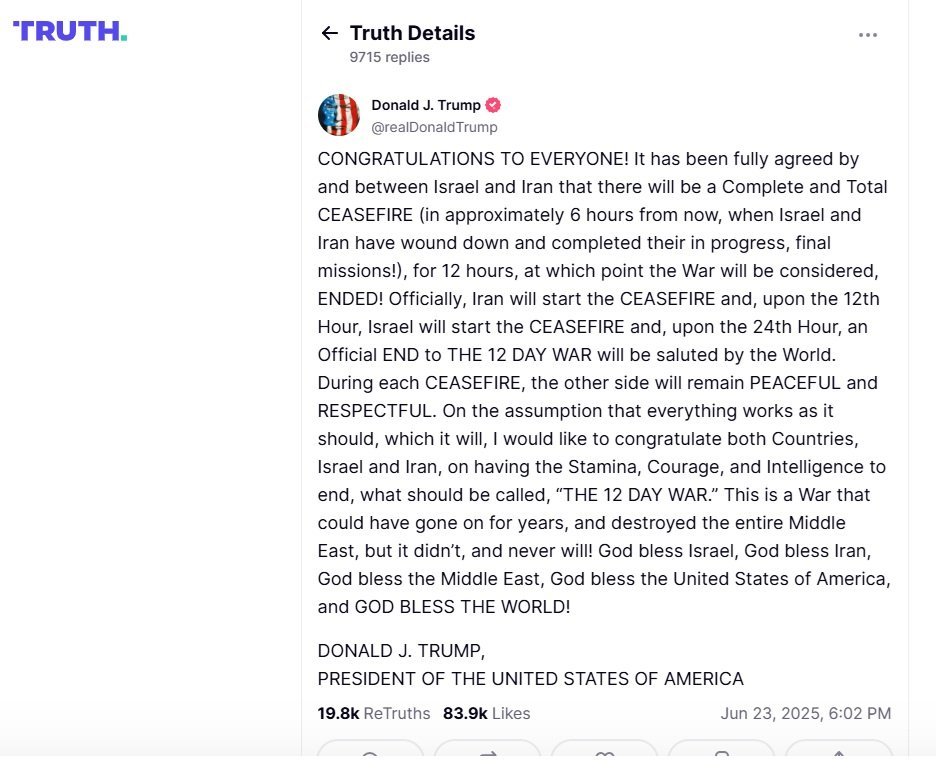Click PRESIDENT OF THE UNITED STATES line
The height and width of the screenshot is (779, 936).
531,679
